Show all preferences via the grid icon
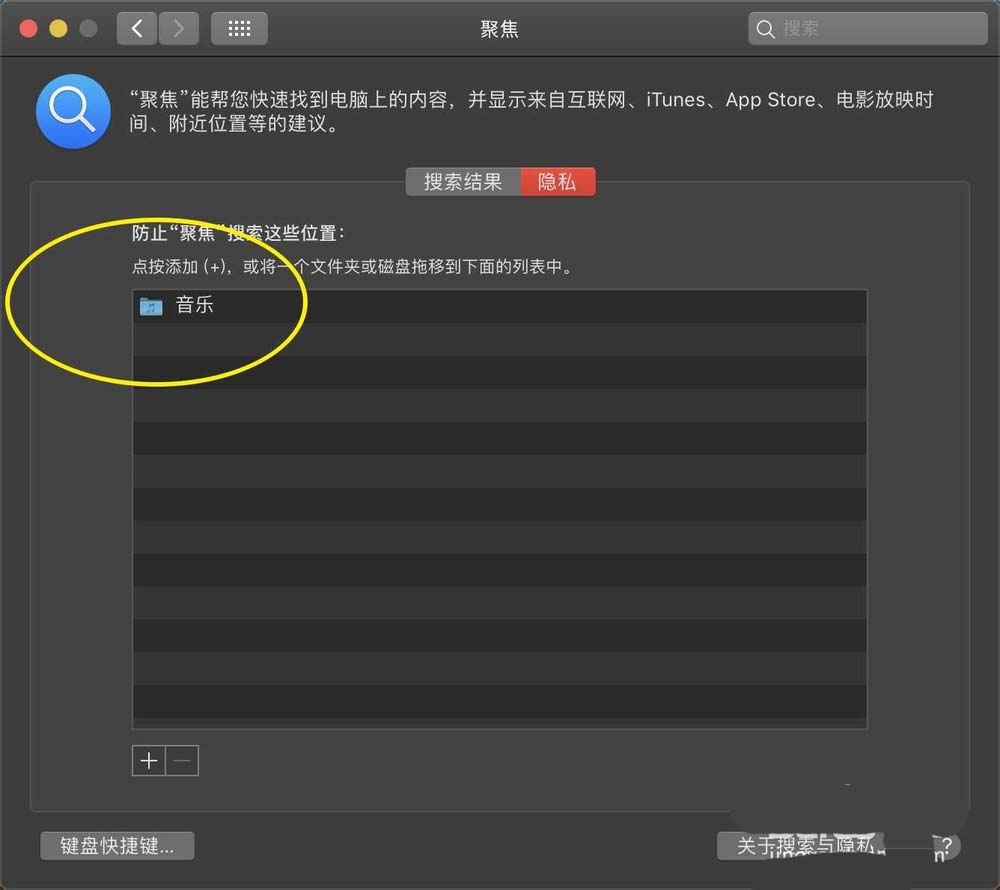The width and height of the screenshot is (1000, 890). [x=239, y=29]
